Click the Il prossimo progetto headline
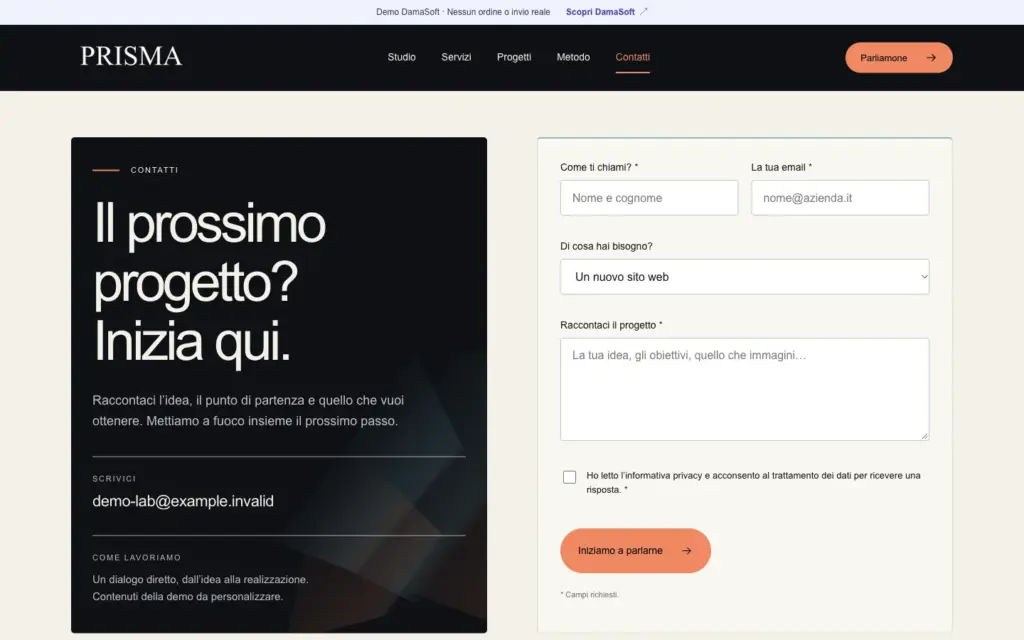Viewport: 1024px width, 640px height. tap(209, 282)
